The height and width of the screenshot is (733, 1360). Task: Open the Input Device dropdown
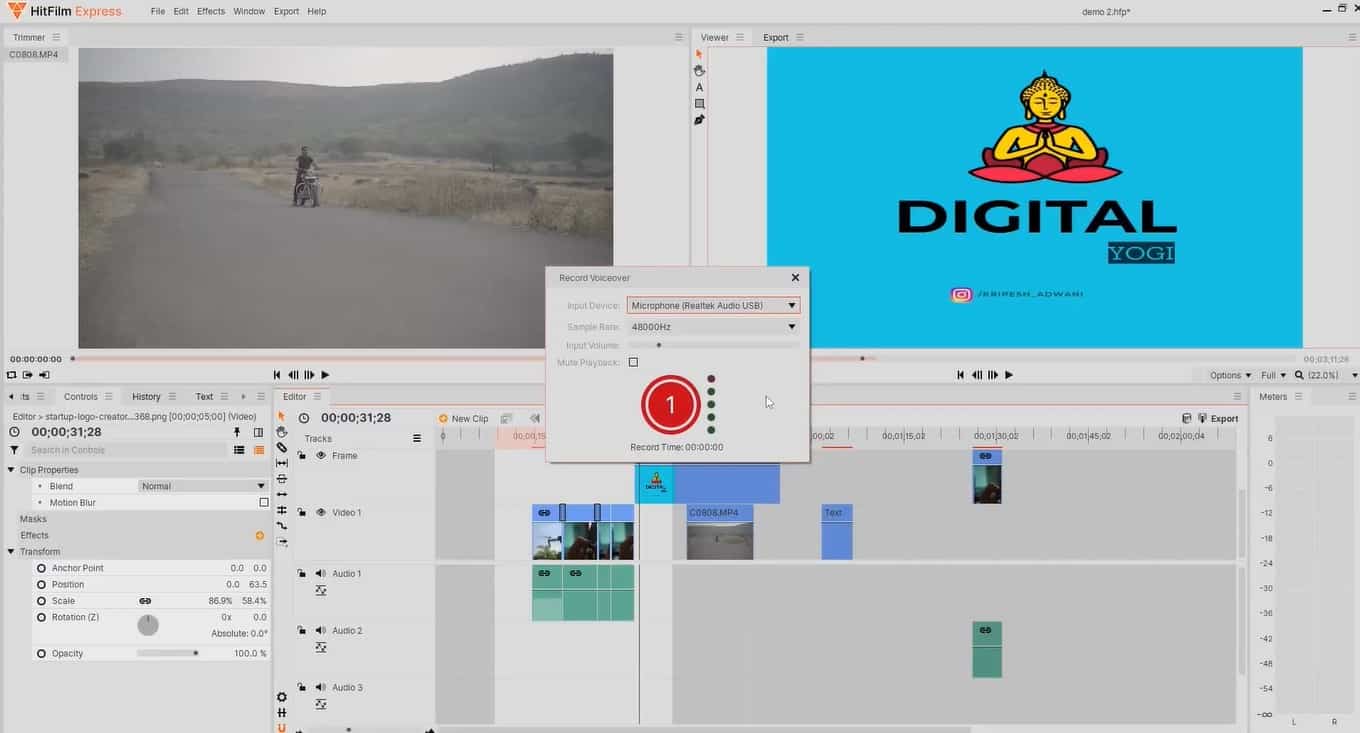713,306
